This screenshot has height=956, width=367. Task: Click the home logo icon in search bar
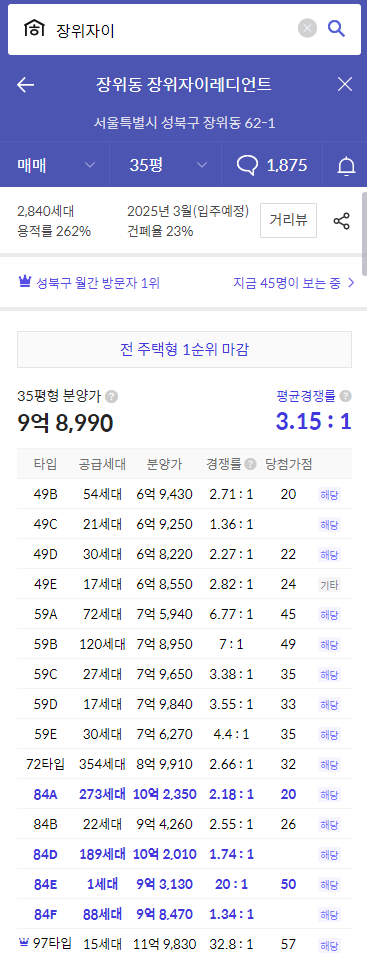[34, 29]
